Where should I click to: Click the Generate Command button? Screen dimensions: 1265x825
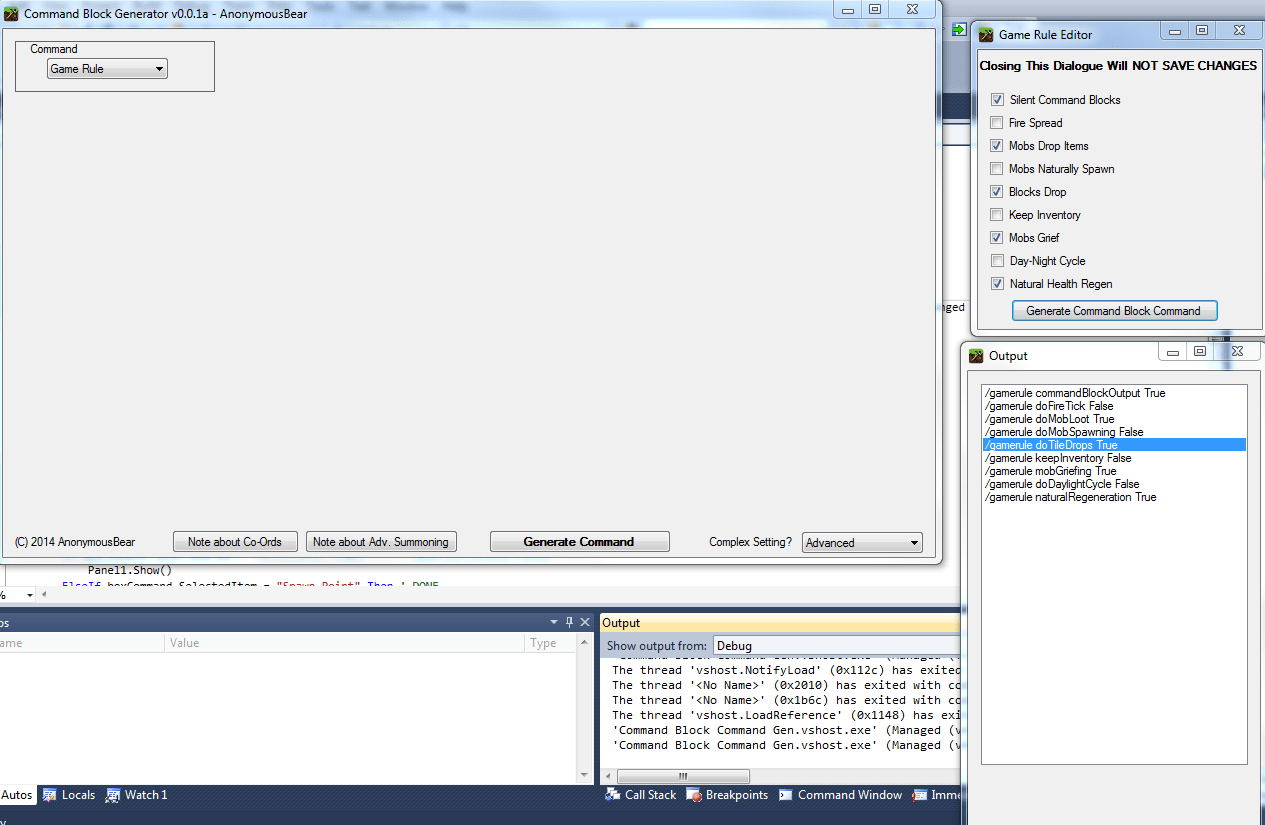(579, 541)
